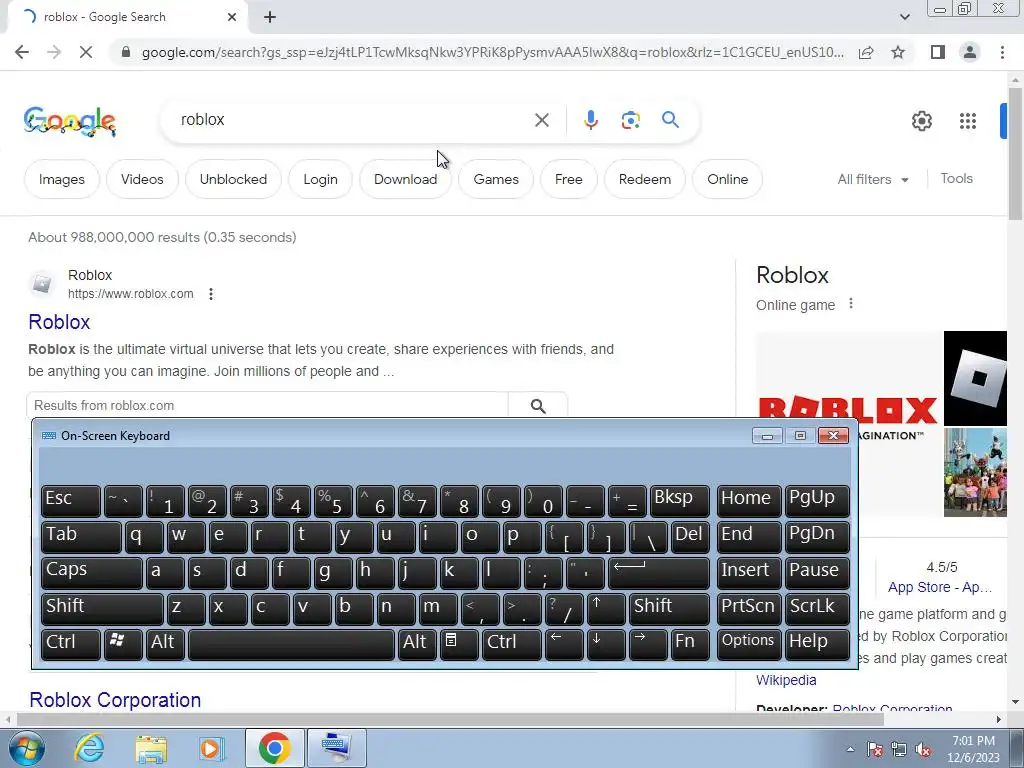Viewport: 1024px width, 768px height.
Task: Click the Google search input box
Action: tap(353, 120)
